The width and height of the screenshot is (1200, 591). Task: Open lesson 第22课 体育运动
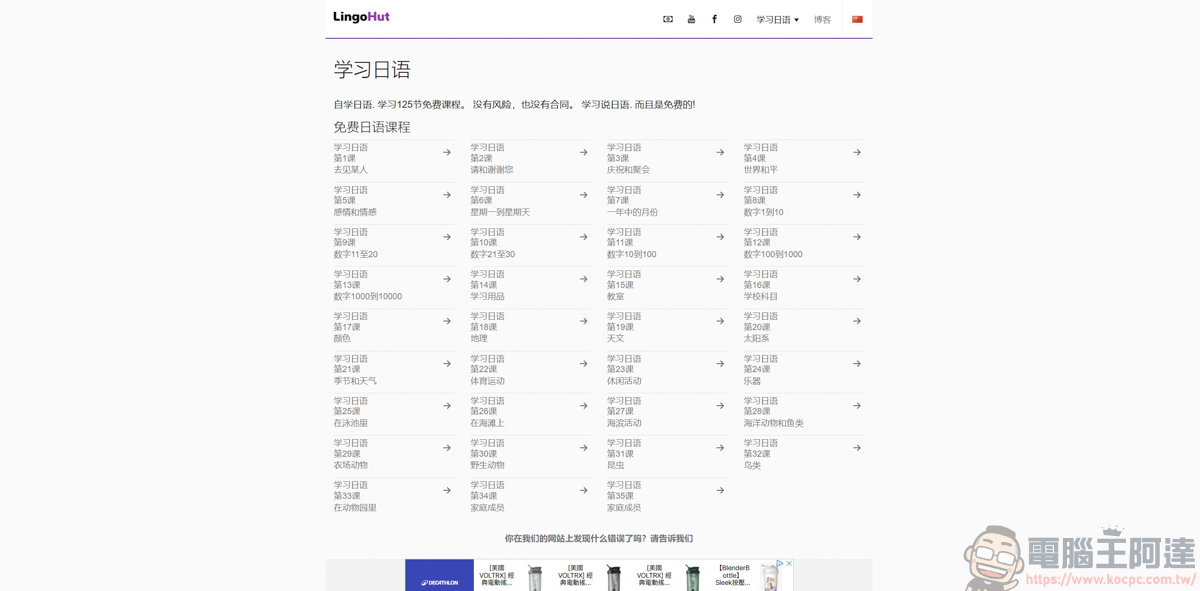(529, 370)
